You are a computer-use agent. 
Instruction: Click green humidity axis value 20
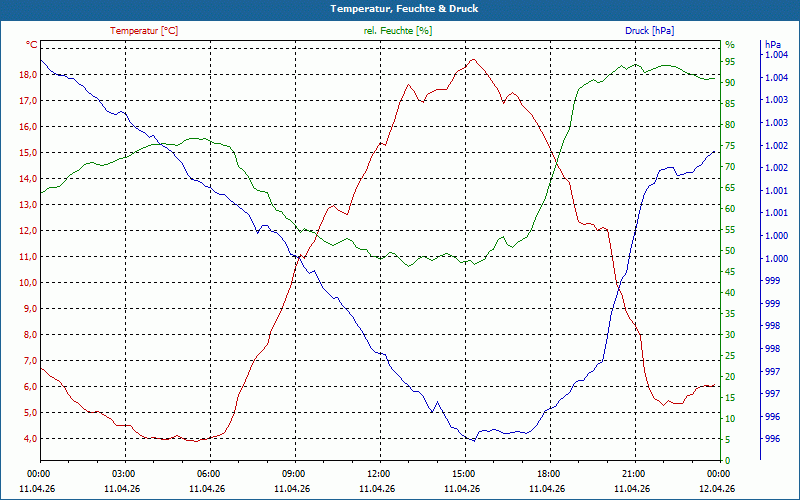(730, 377)
